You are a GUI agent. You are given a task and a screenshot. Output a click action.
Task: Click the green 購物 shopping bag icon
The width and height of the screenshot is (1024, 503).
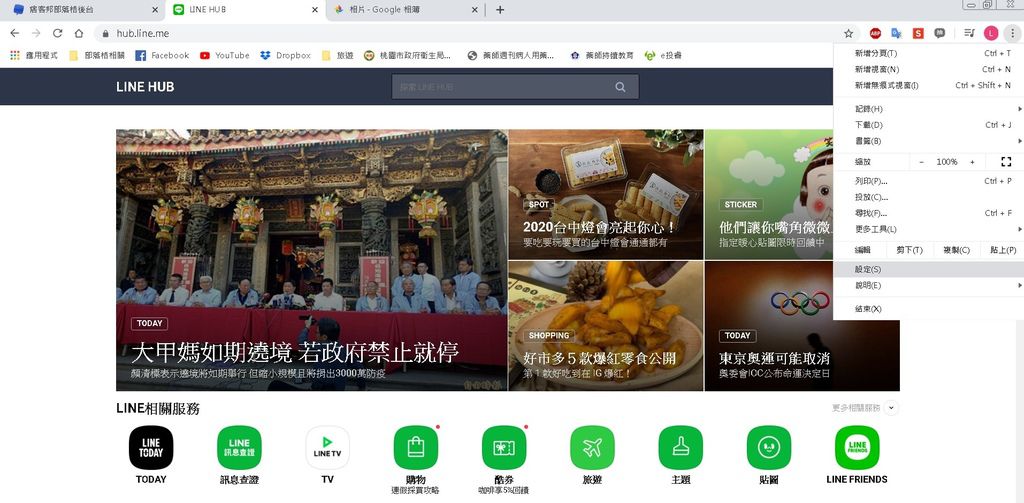coord(415,448)
